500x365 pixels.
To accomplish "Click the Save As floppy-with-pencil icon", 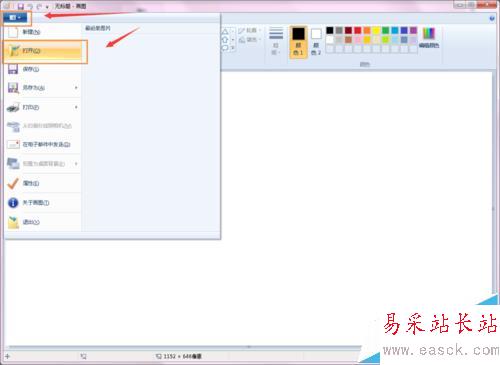I will pos(13,88).
